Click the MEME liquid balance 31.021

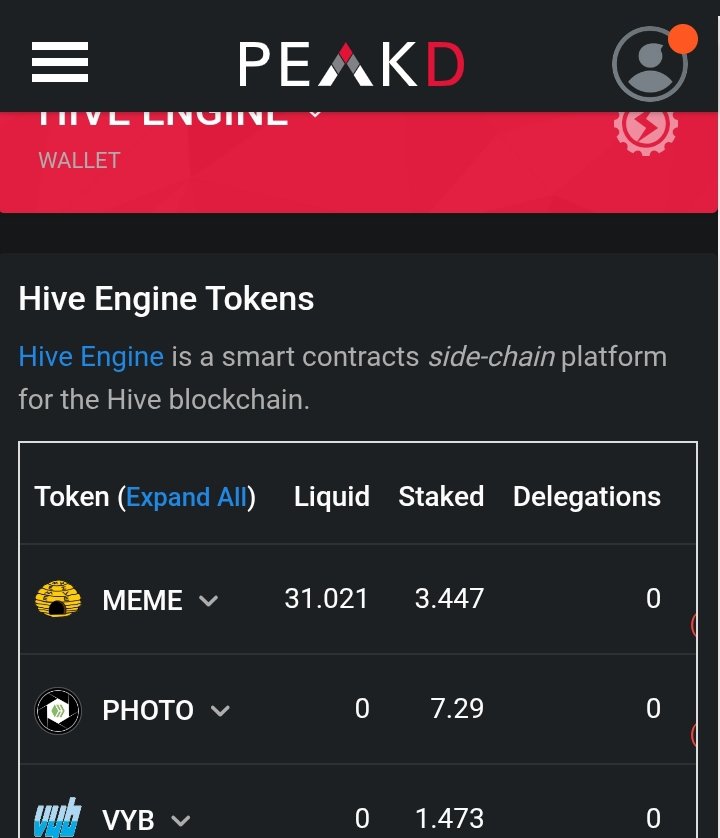326,599
